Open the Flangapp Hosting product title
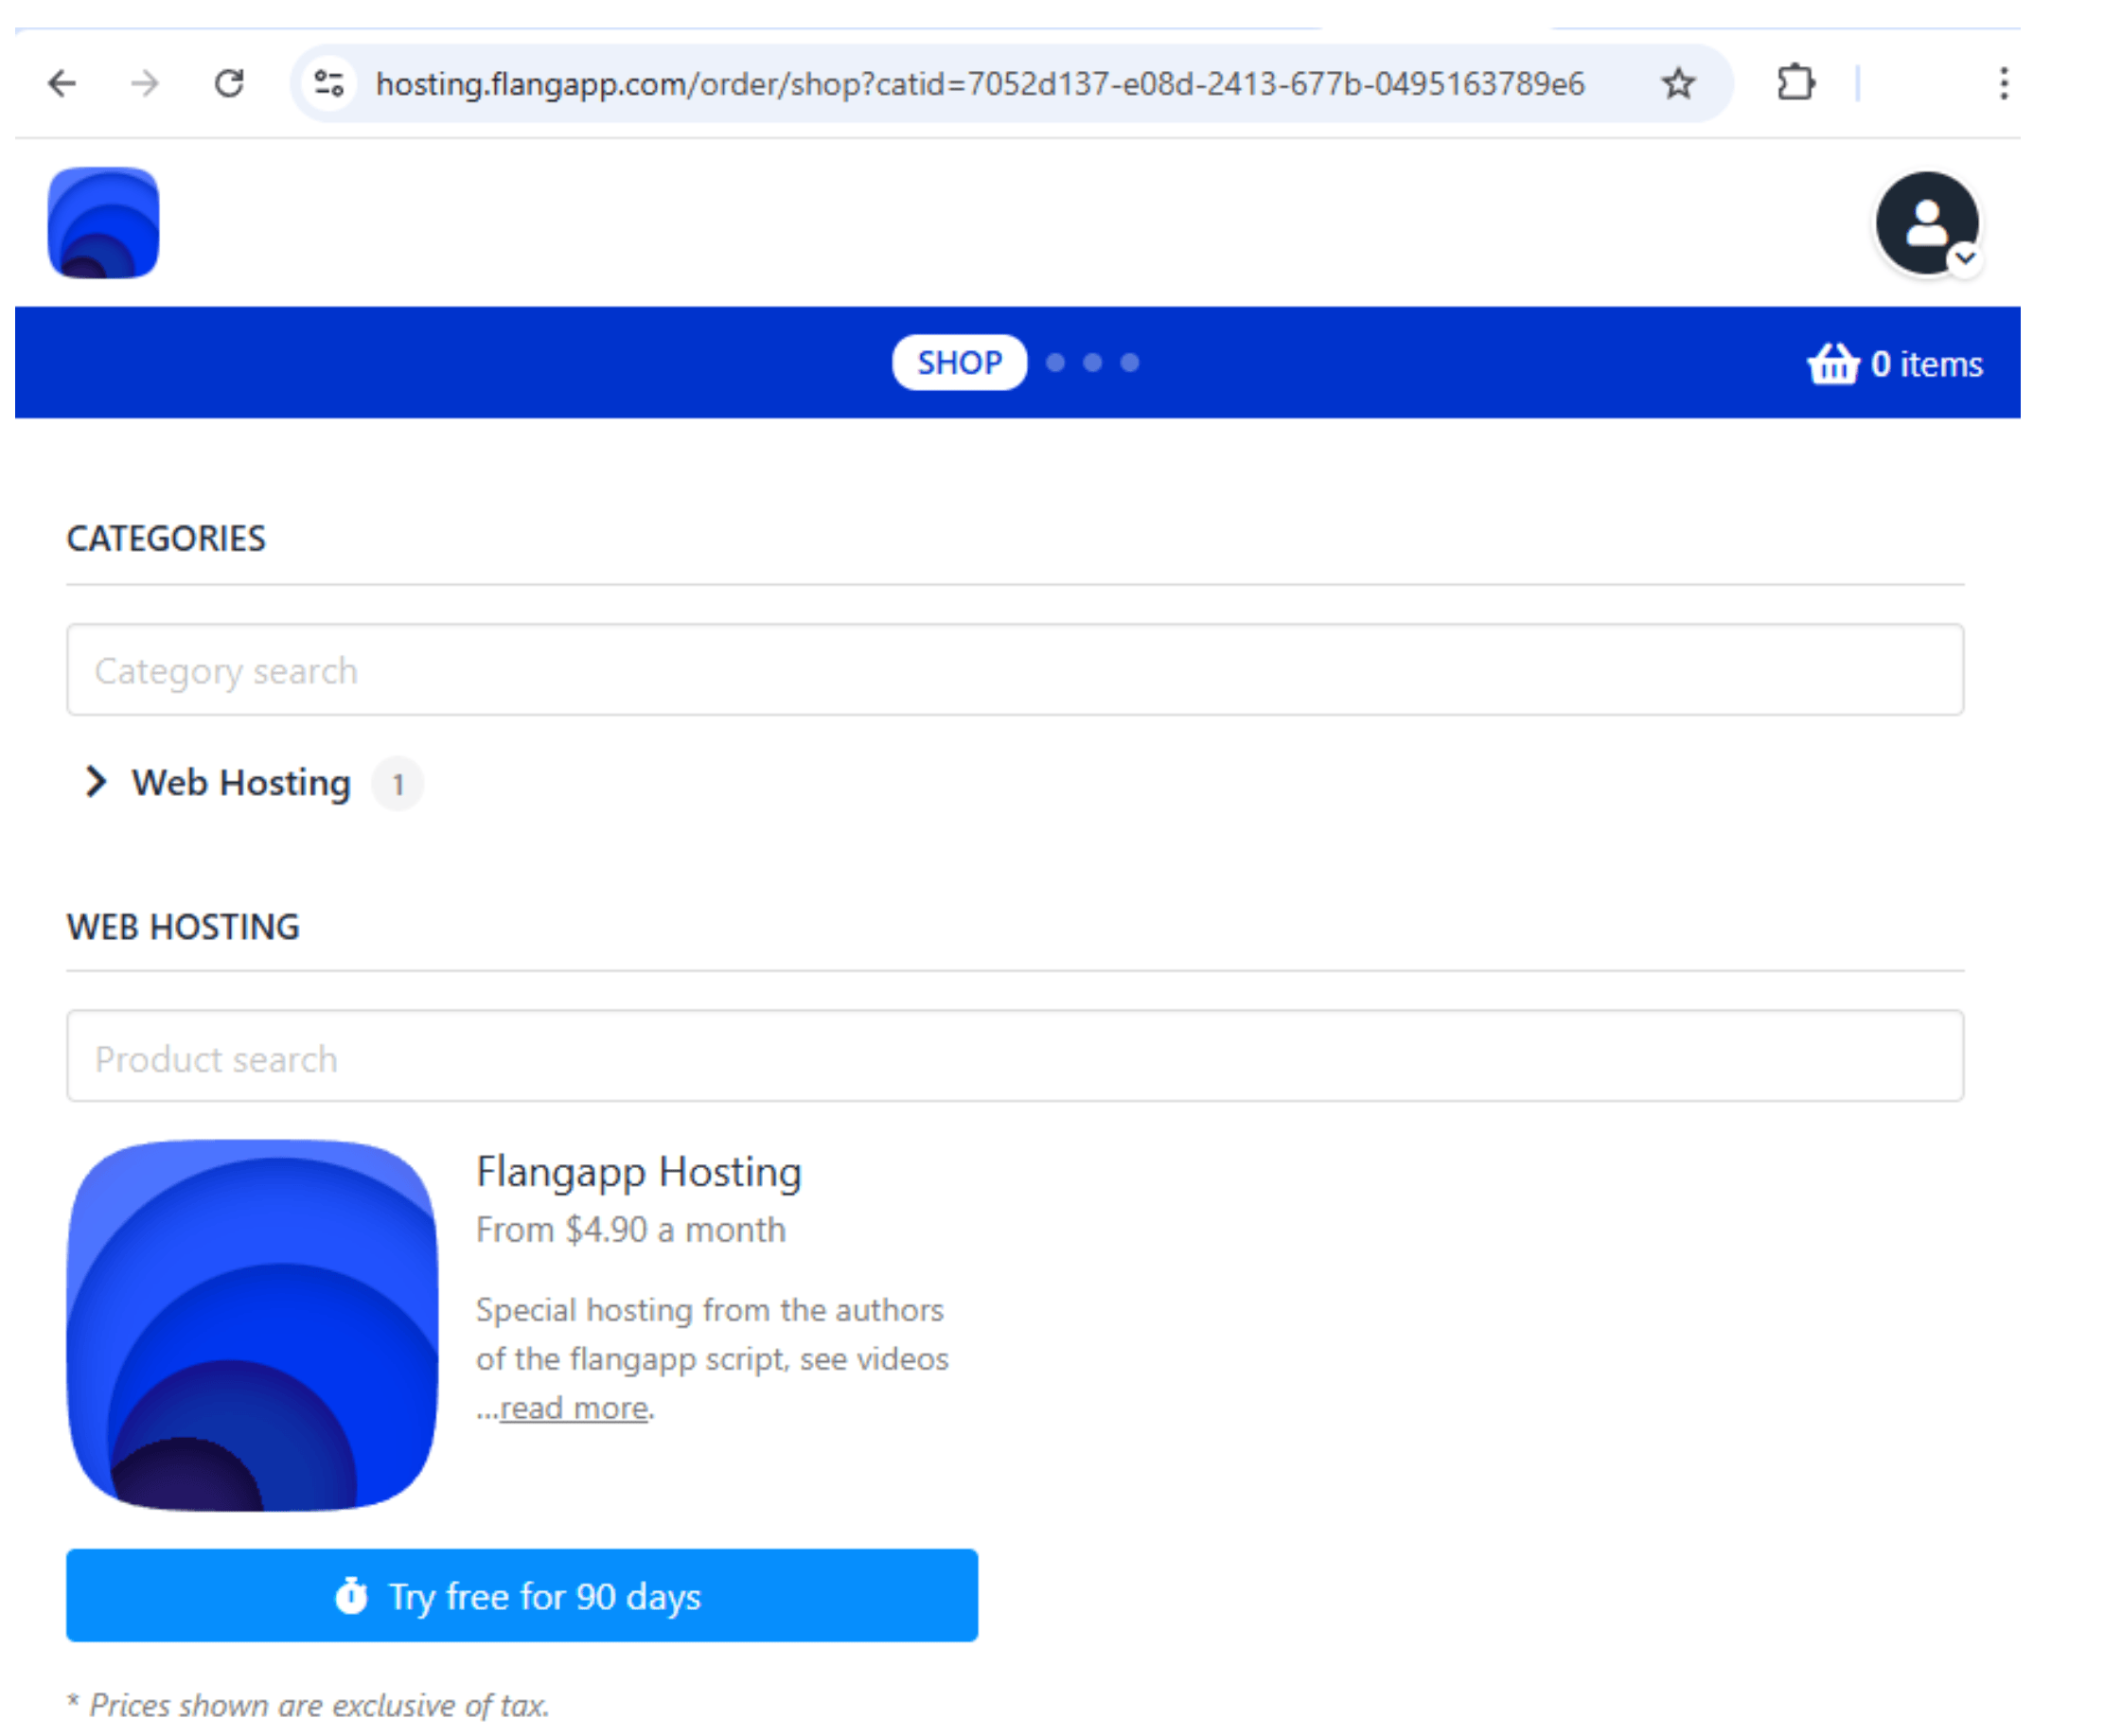Image resolution: width=2122 pixels, height=1736 pixels. [x=639, y=1172]
